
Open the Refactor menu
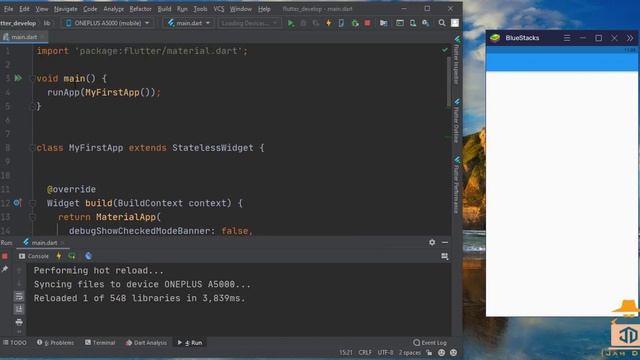[140, 9]
